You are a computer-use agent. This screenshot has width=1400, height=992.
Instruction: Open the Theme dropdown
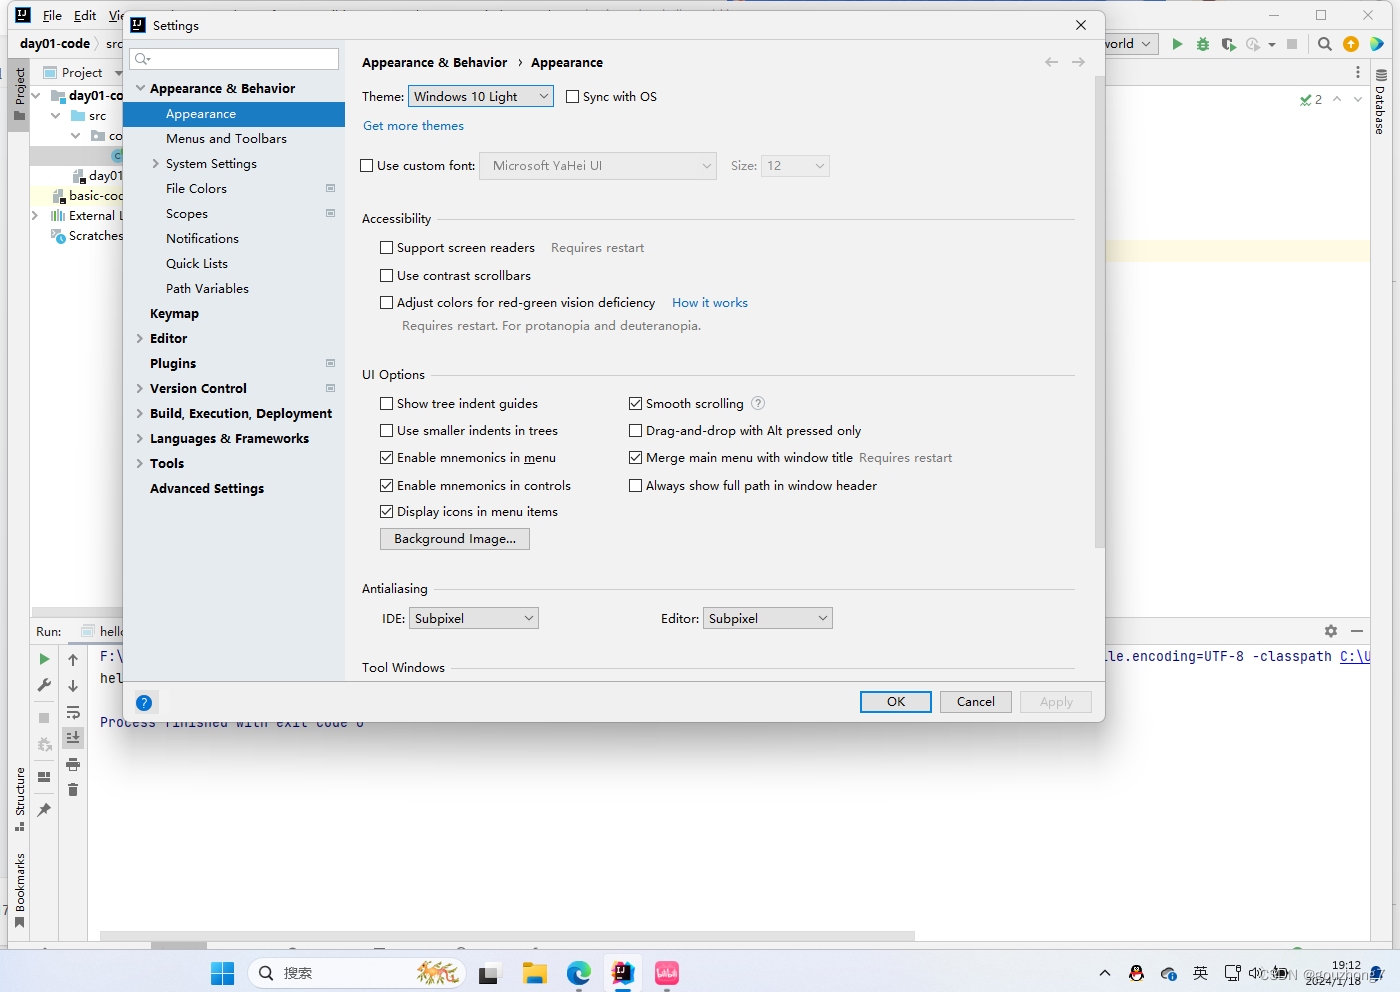pyautogui.click(x=481, y=96)
